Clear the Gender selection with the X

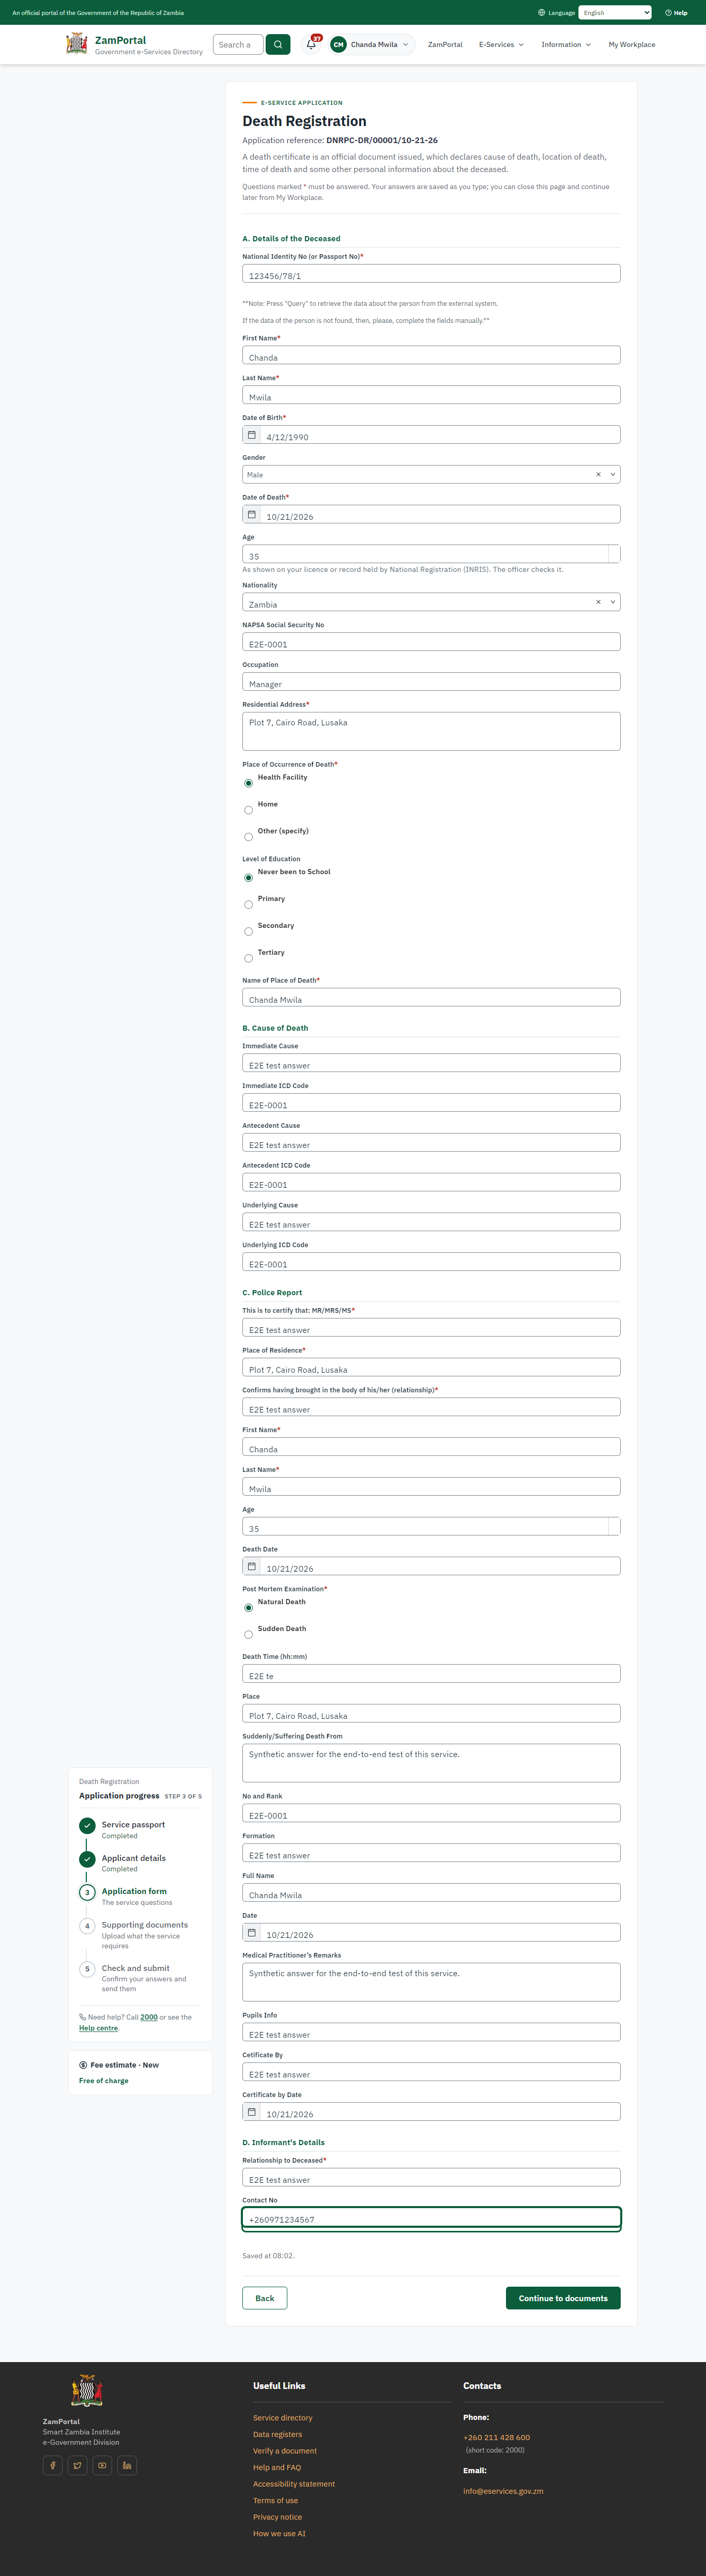pyautogui.click(x=598, y=474)
